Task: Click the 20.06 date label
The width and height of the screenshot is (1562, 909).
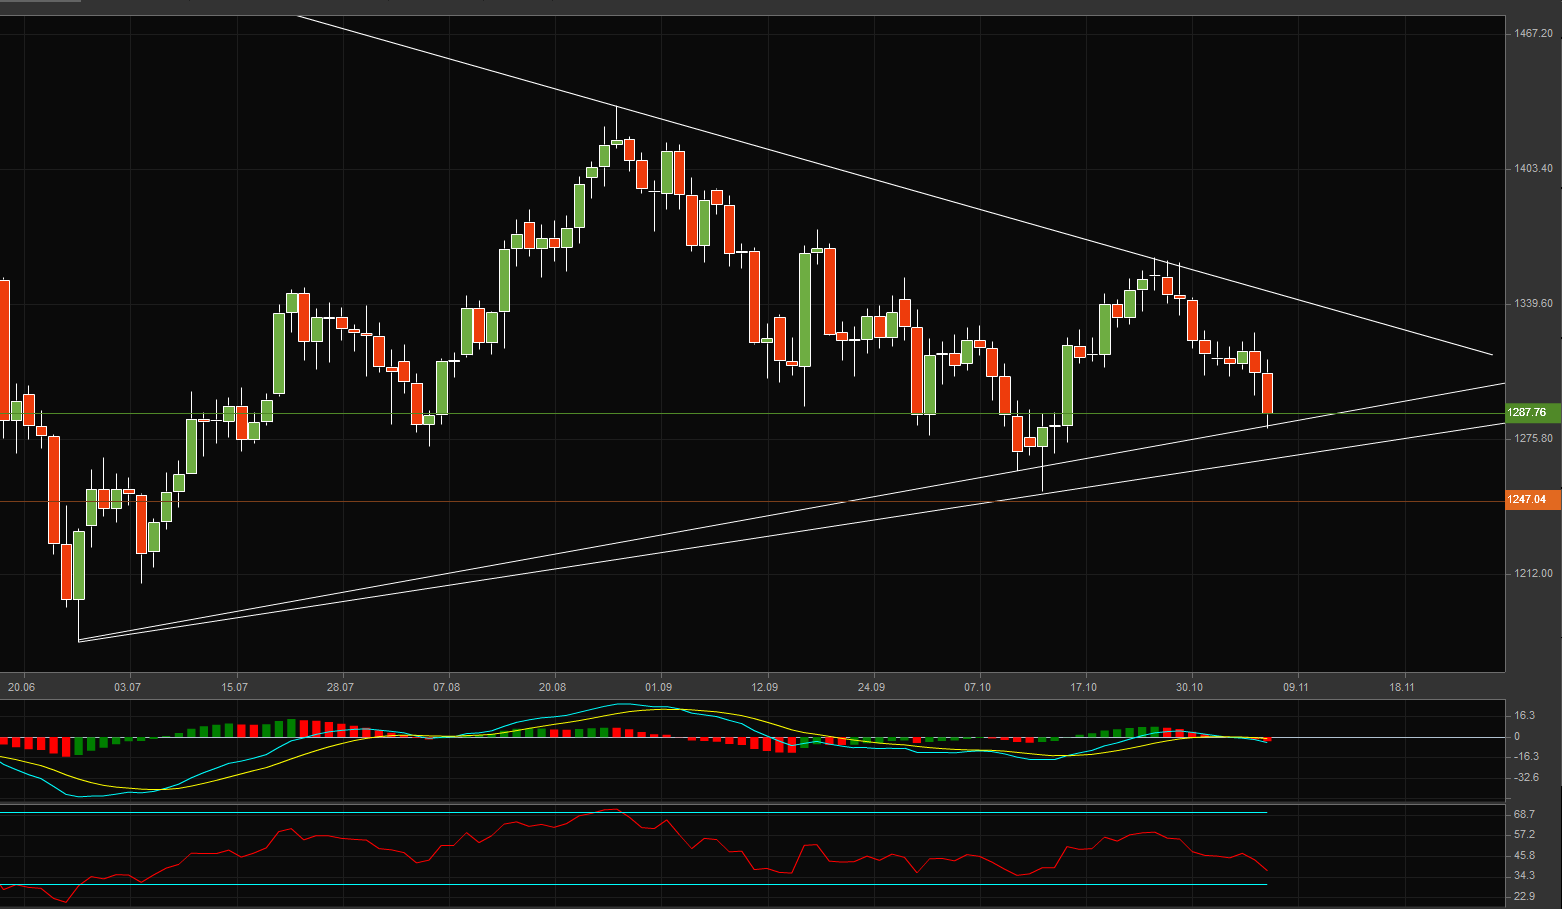Action: pos(22,687)
